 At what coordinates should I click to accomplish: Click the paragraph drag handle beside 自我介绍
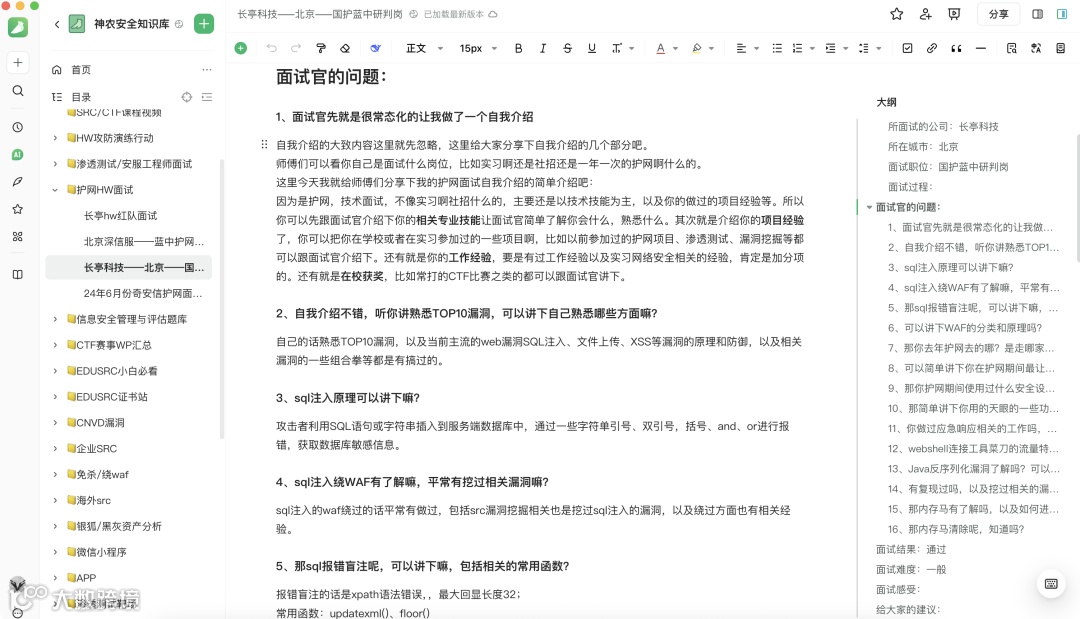point(264,145)
